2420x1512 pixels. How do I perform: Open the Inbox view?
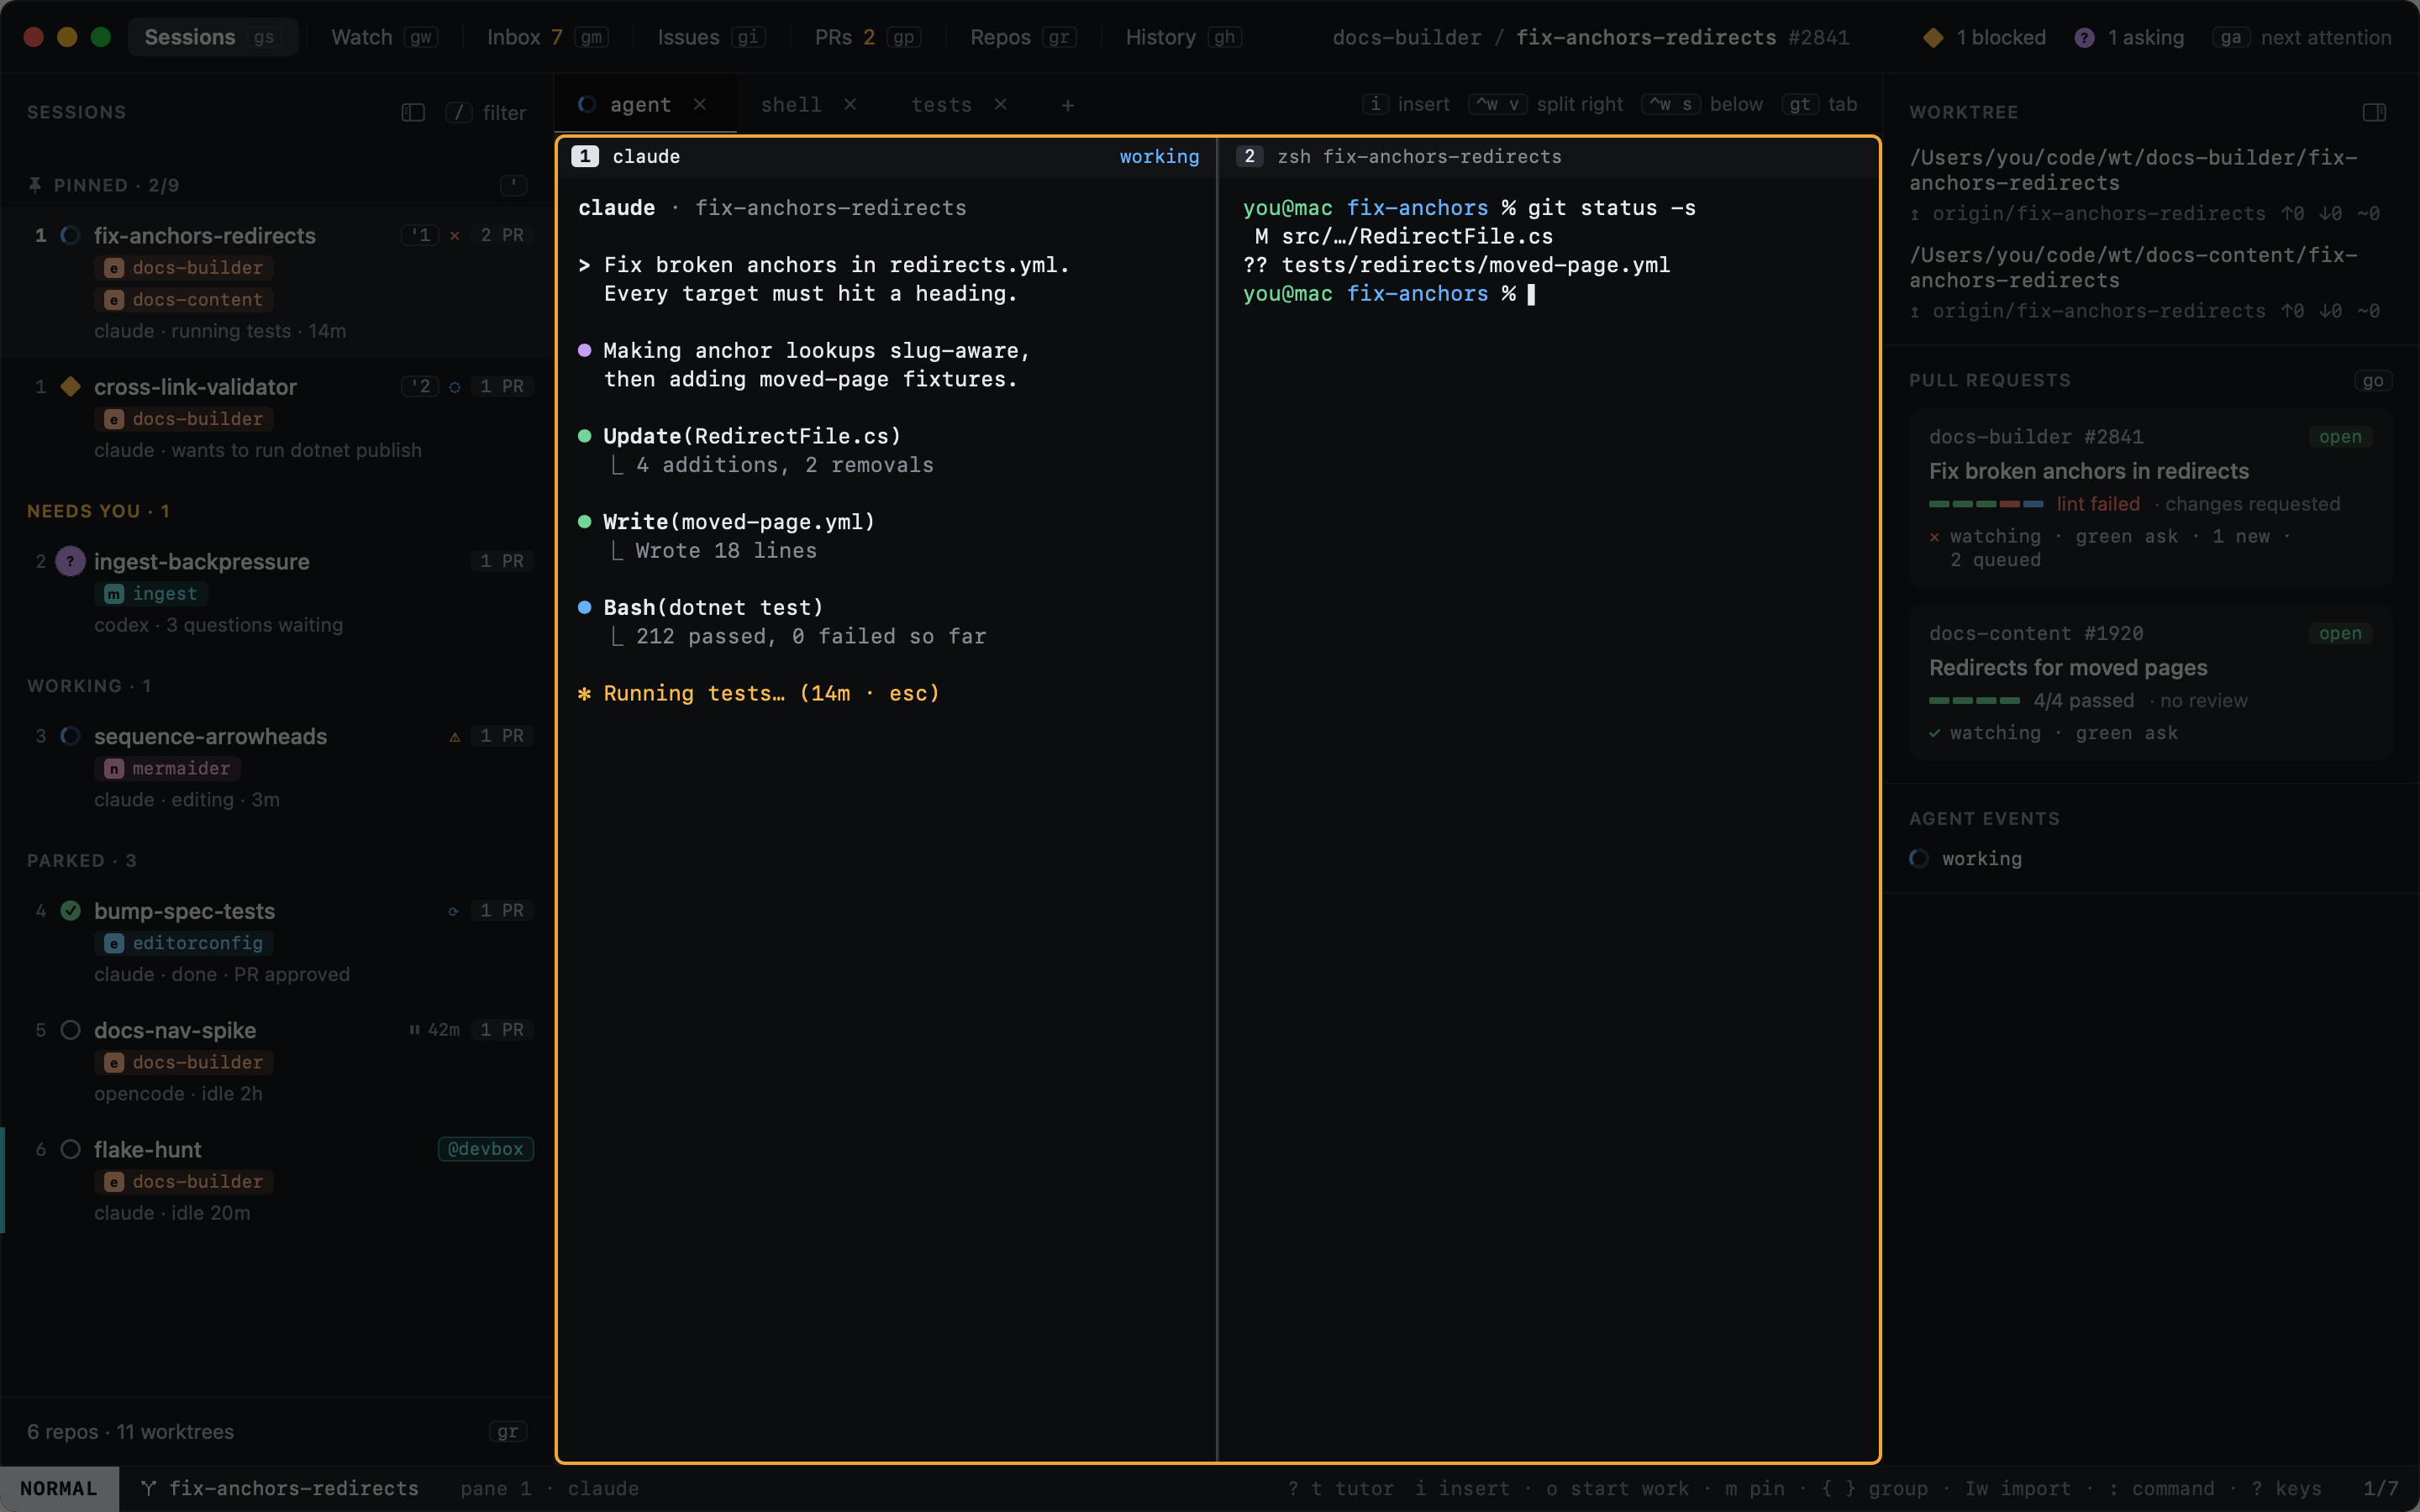coord(547,37)
